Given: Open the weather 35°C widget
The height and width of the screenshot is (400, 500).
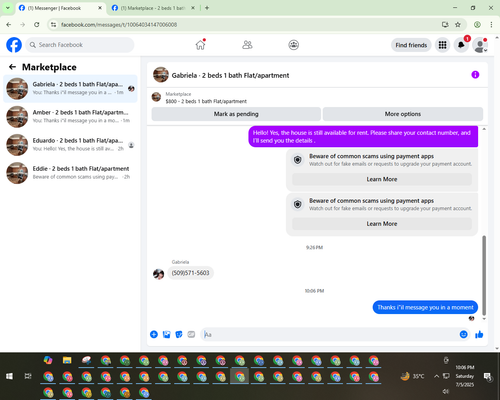Looking at the screenshot, I should (412, 376).
